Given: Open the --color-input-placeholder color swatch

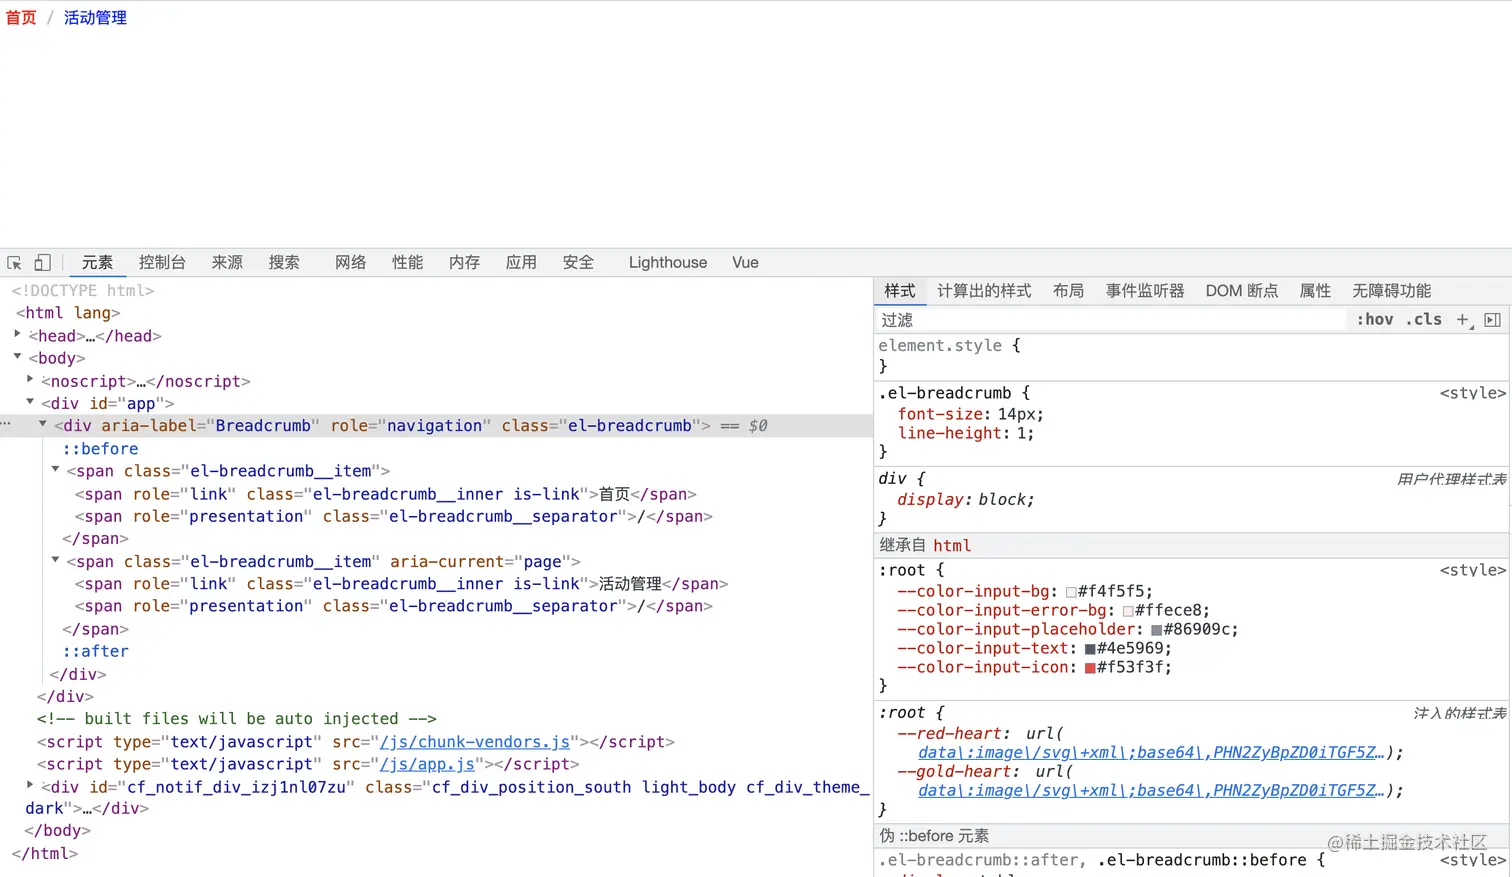Looking at the screenshot, I should click(1157, 630).
